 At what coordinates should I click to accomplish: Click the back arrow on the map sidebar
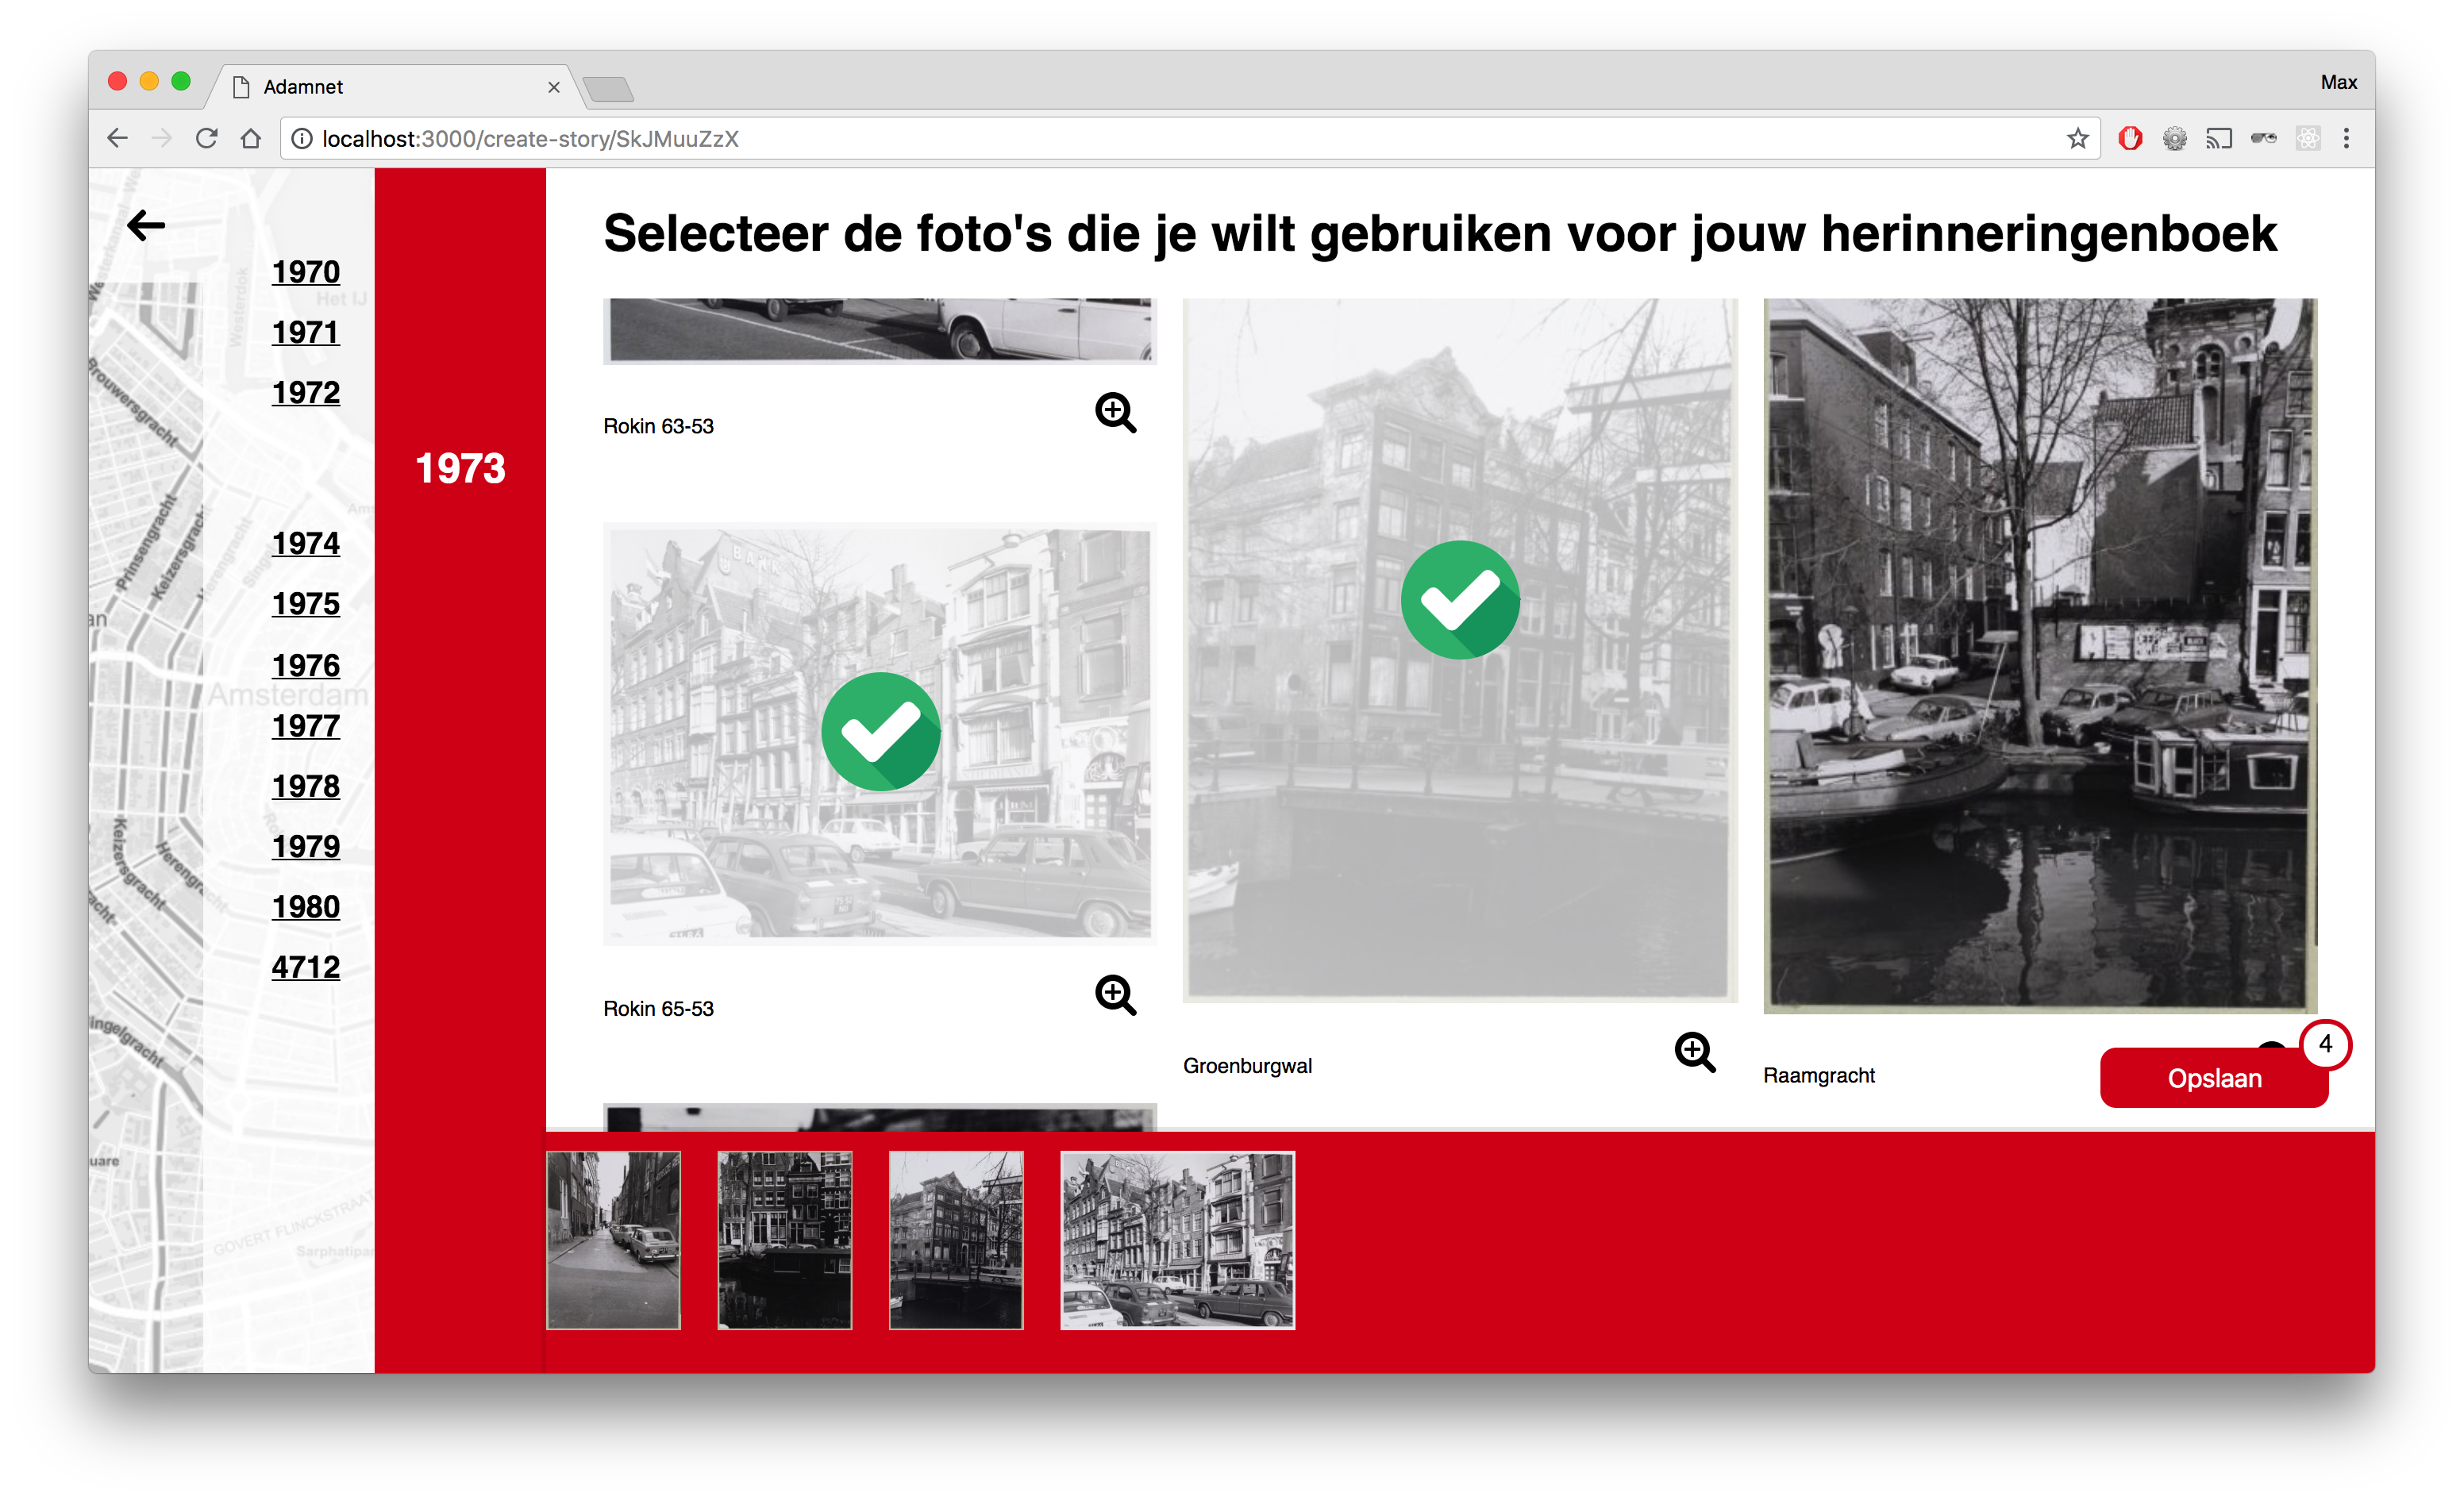coord(146,225)
